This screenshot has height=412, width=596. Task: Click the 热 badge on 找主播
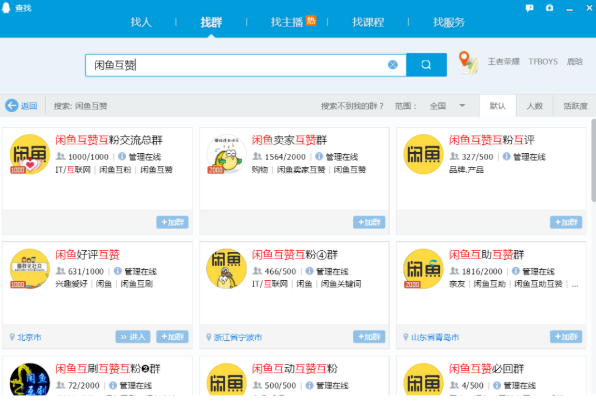(311, 20)
